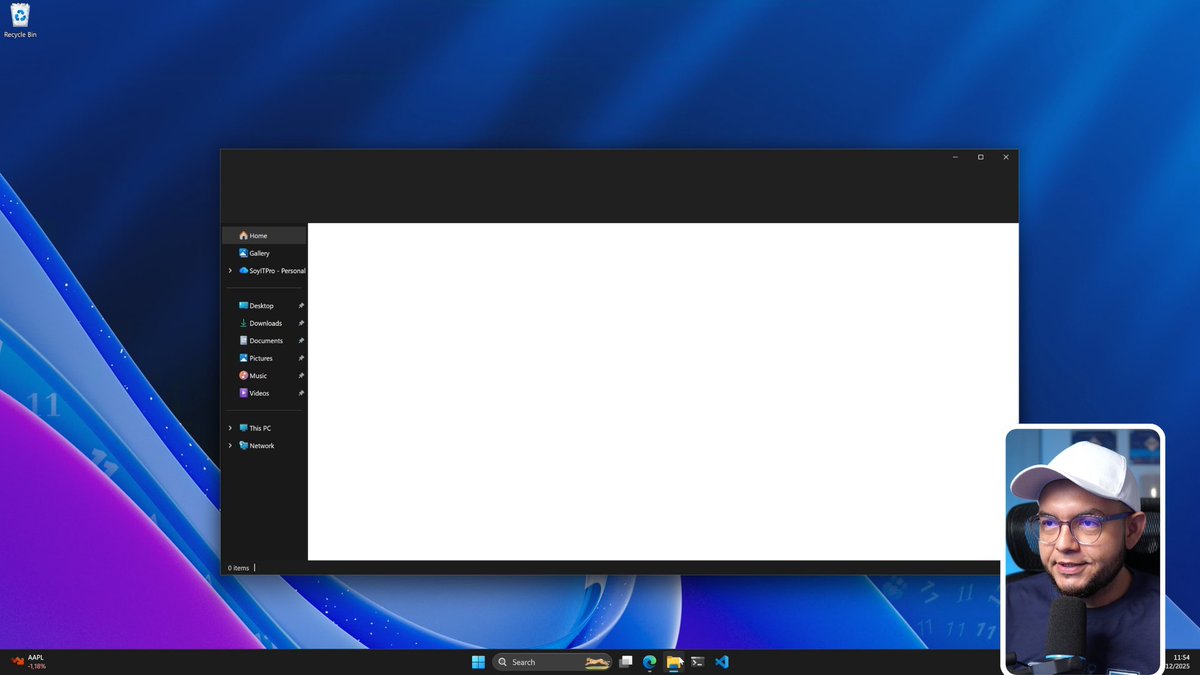This screenshot has width=1200, height=675.
Task: Click the pin icon beside Documents
Action: [301, 341]
